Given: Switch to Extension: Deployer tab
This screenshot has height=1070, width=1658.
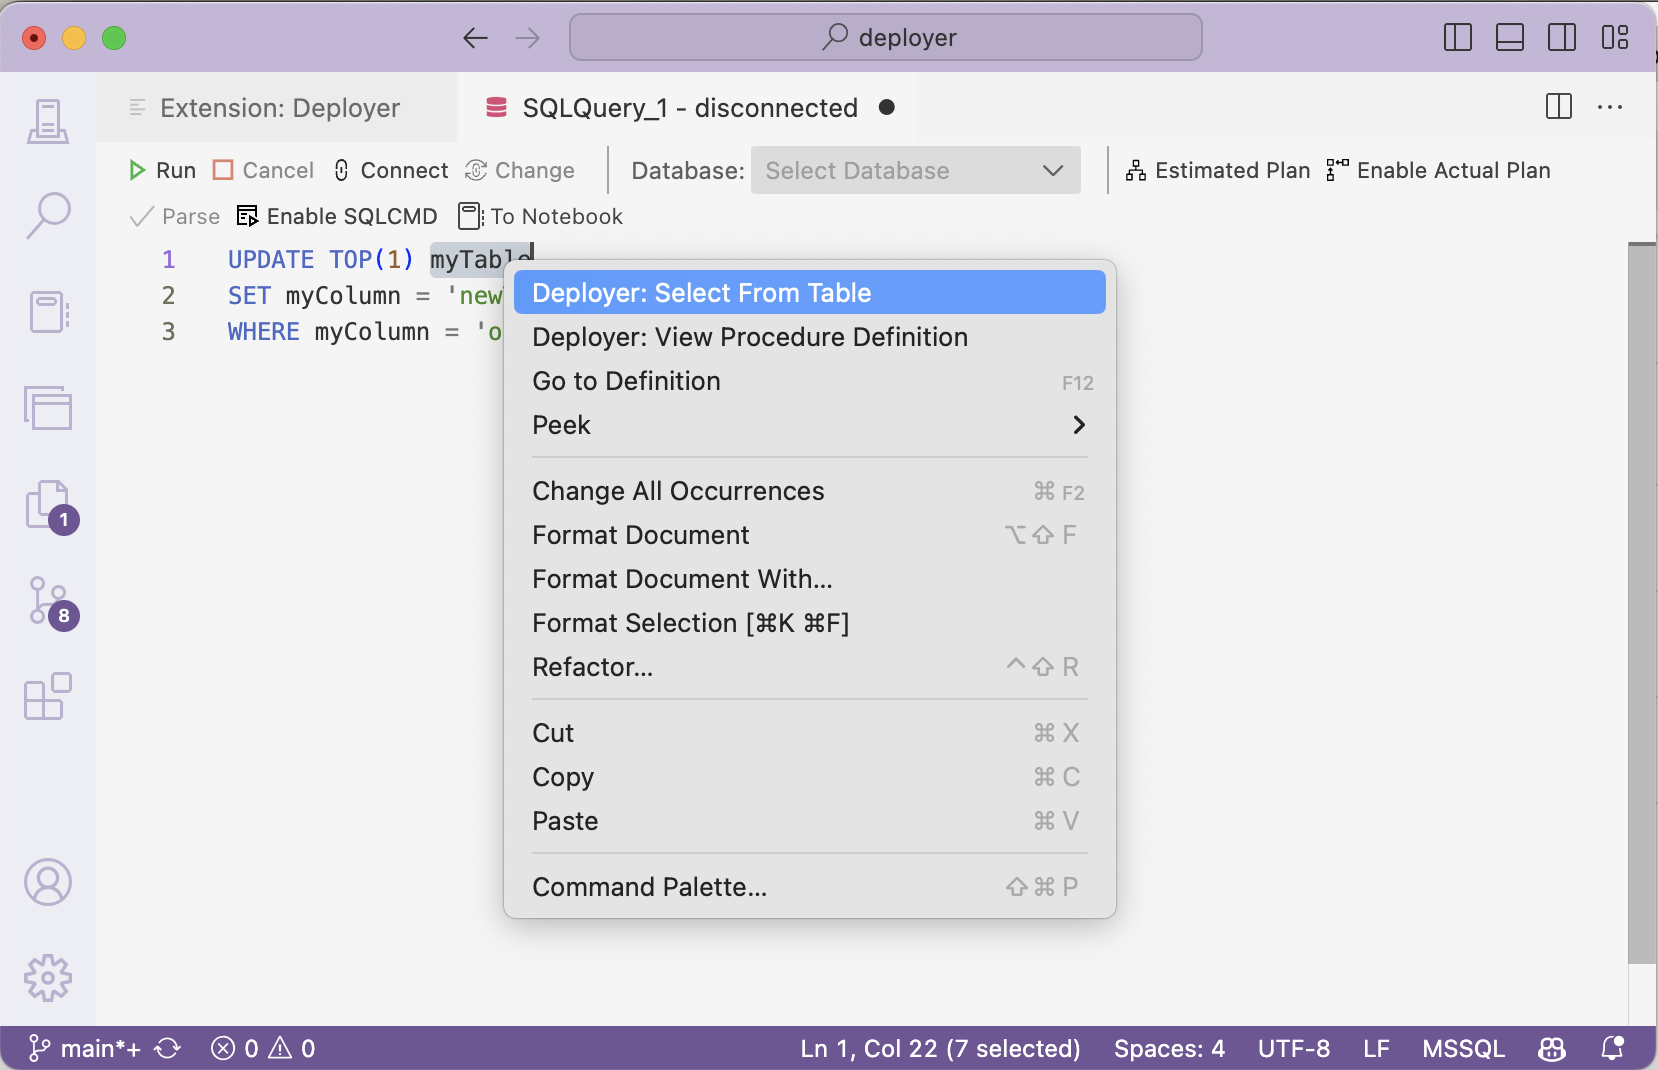Looking at the screenshot, I should pos(277,107).
